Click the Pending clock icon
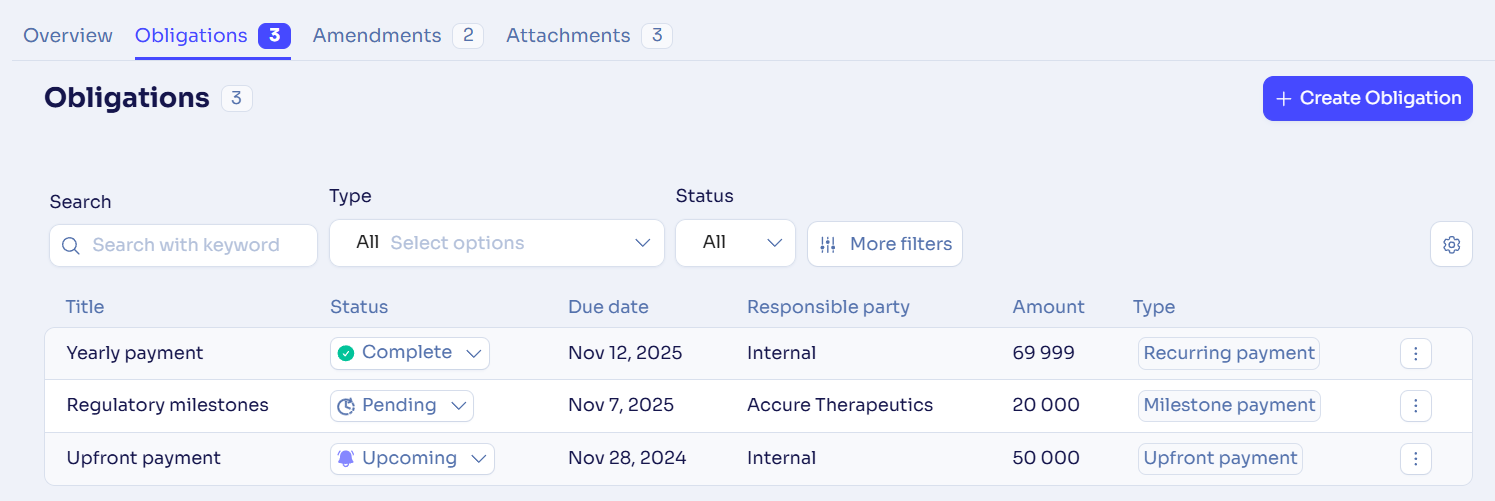This screenshot has height=501, width=1495. (346, 406)
